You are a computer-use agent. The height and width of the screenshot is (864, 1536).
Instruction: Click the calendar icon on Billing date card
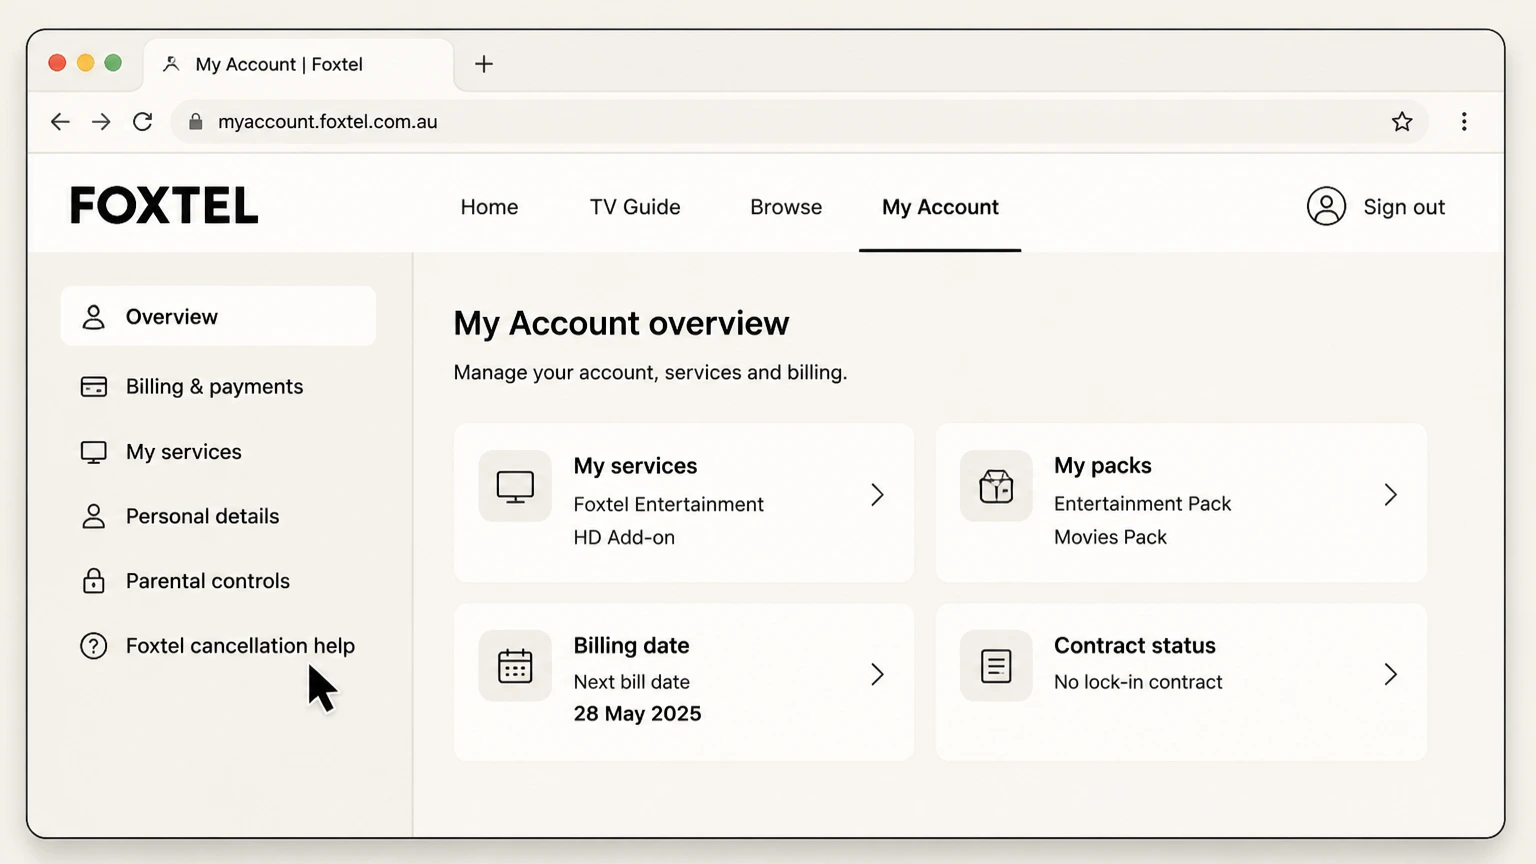pos(515,666)
